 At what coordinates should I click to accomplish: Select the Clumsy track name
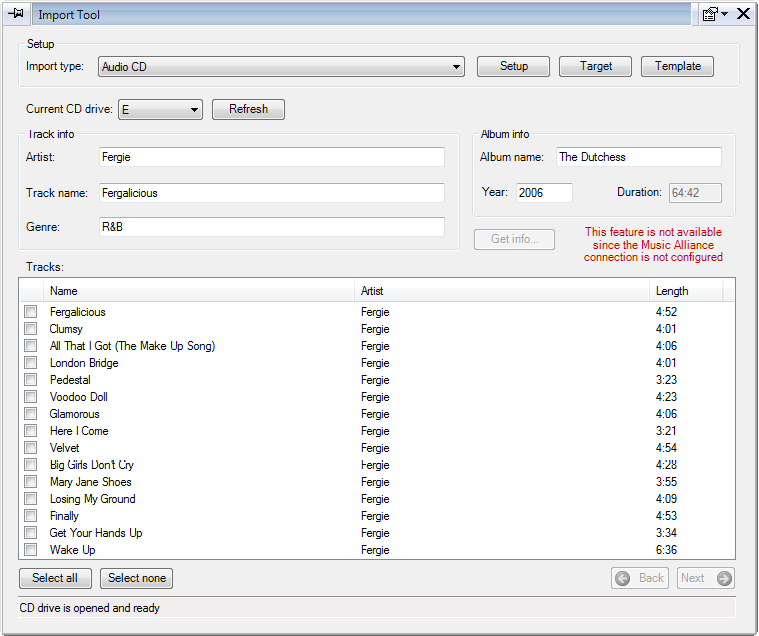pos(66,329)
